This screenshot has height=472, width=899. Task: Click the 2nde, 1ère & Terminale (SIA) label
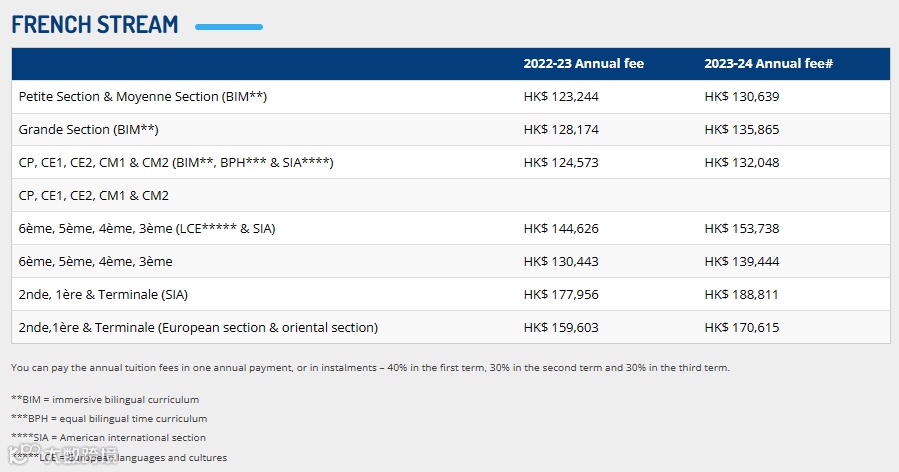click(103, 294)
